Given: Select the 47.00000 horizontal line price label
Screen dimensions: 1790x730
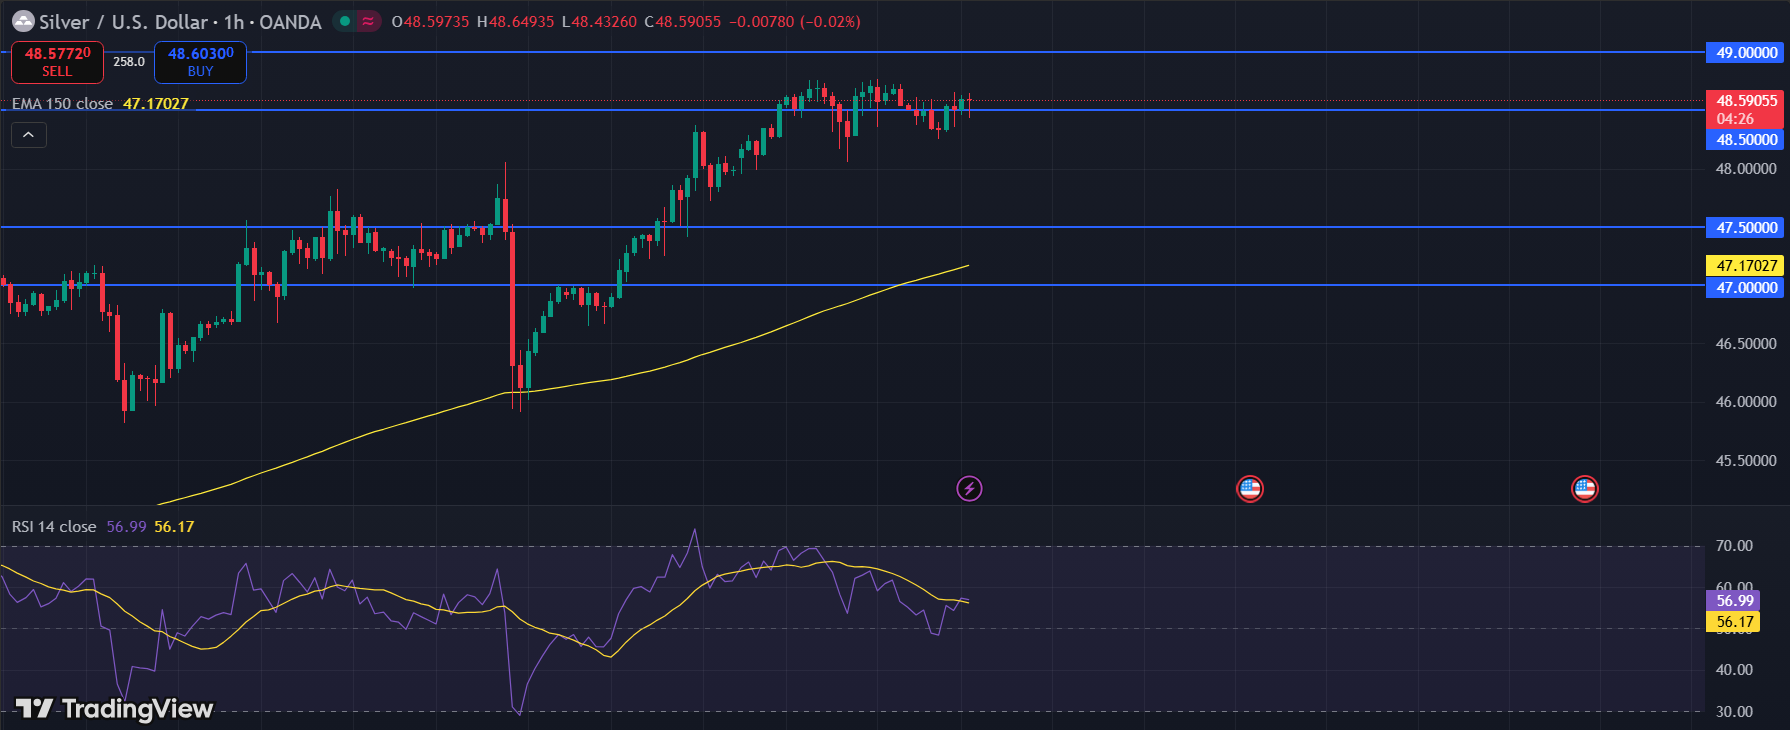Looking at the screenshot, I should [1746, 288].
